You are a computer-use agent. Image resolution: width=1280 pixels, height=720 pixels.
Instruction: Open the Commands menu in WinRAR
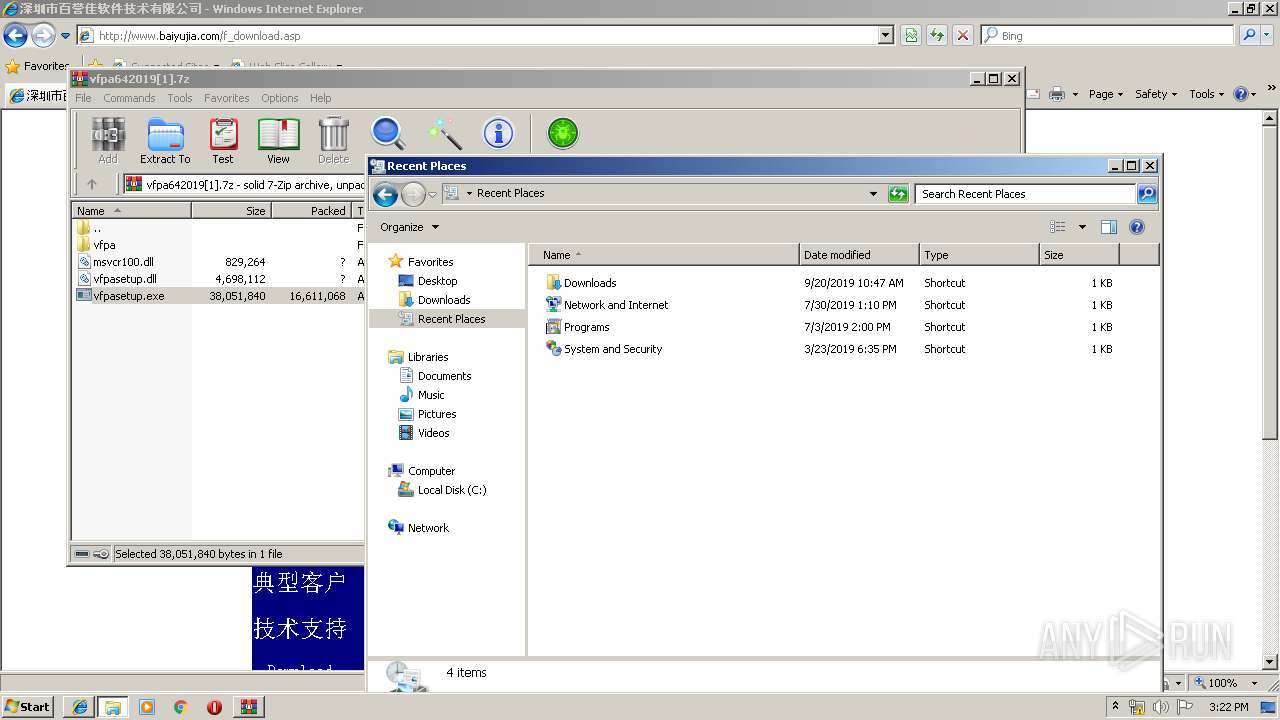coord(129,98)
